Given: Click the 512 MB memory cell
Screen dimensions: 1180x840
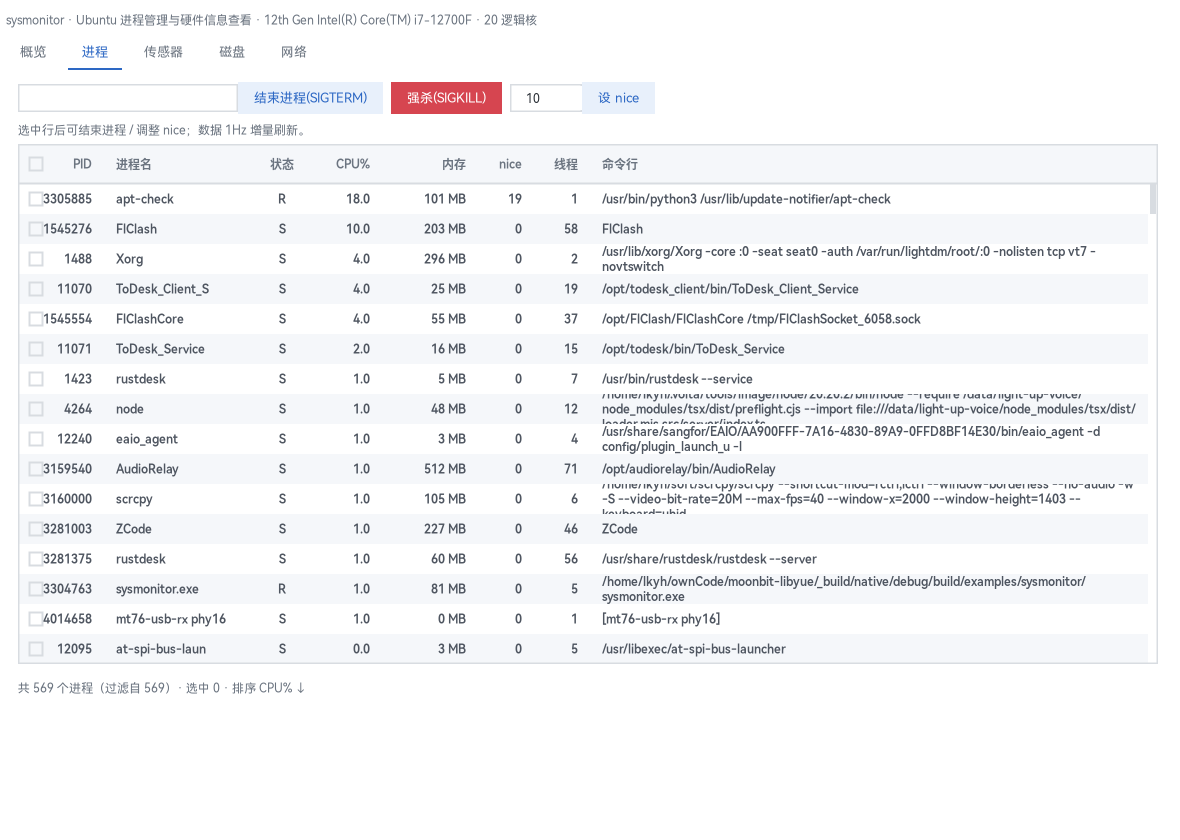Looking at the screenshot, I should point(445,469).
